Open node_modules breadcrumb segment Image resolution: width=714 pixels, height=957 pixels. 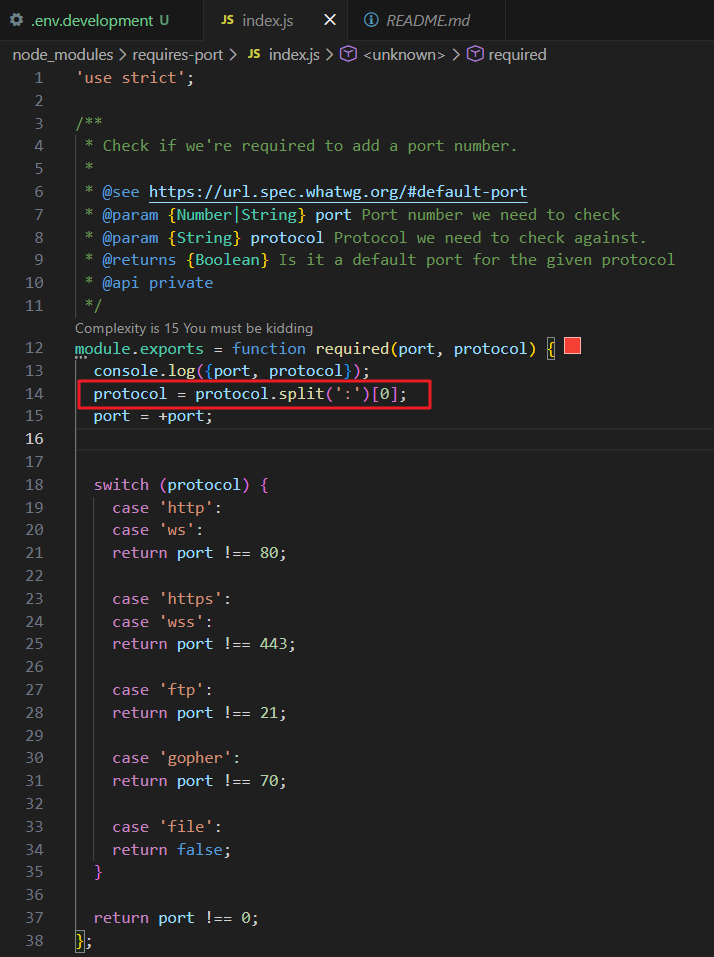pyautogui.click(x=63, y=55)
